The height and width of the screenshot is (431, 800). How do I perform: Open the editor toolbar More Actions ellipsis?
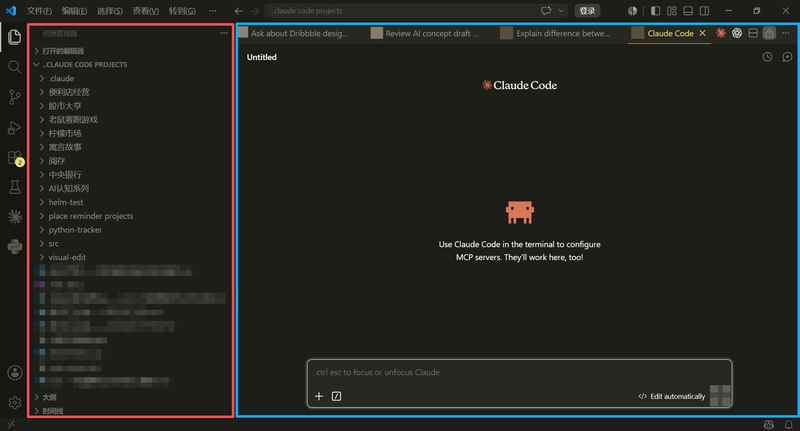click(x=786, y=33)
